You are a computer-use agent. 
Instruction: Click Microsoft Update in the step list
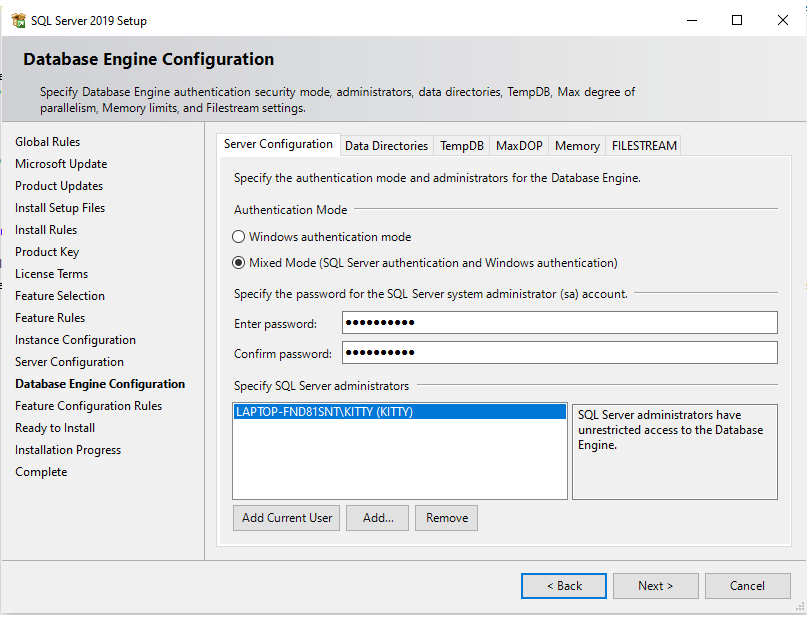point(61,164)
